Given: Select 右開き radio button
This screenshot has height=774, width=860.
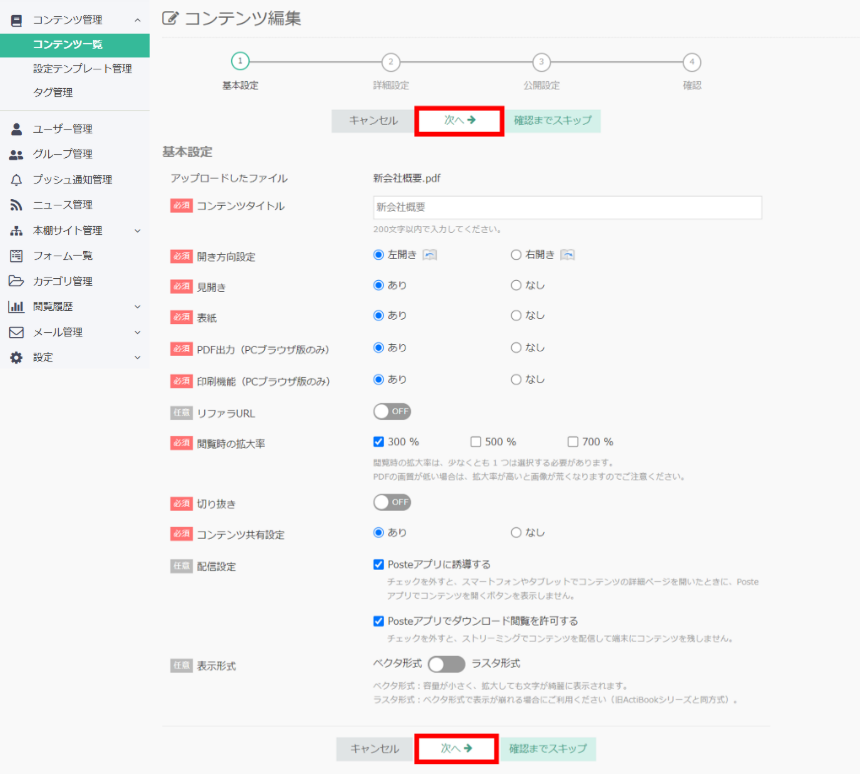Looking at the screenshot, I should coord(516,255).
